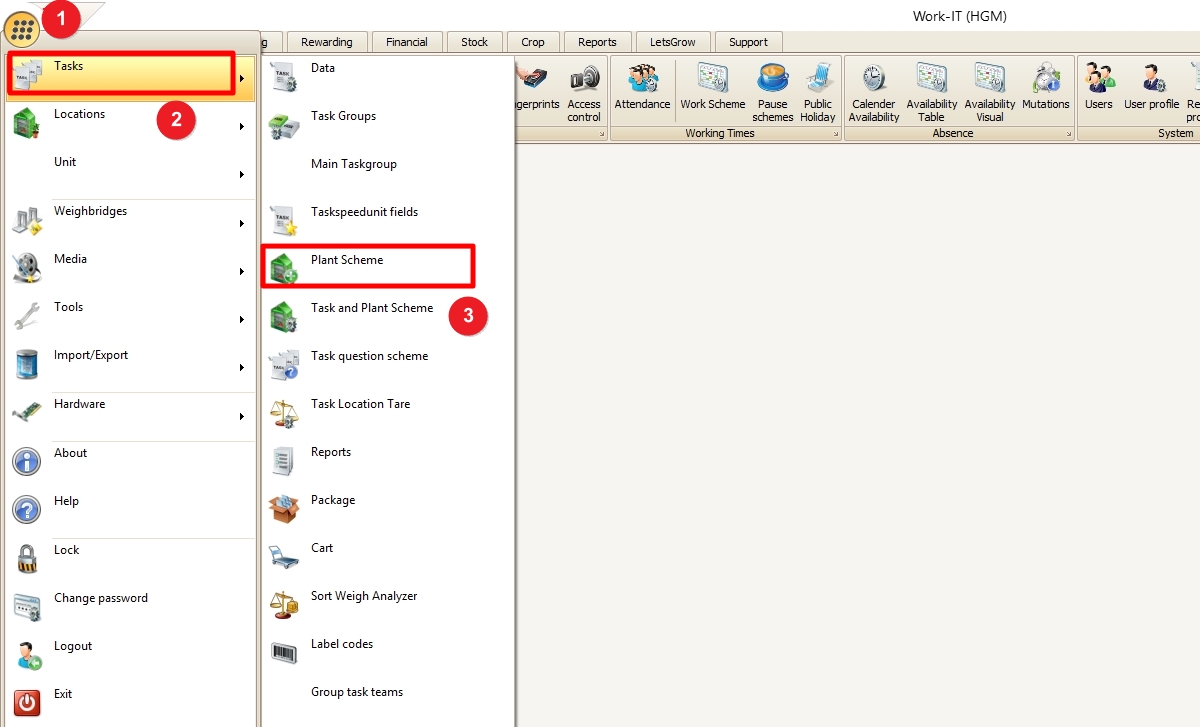Switch to the Crop tab
The width and height of the screenshot is (1200, 727).
tap(533, 42)
